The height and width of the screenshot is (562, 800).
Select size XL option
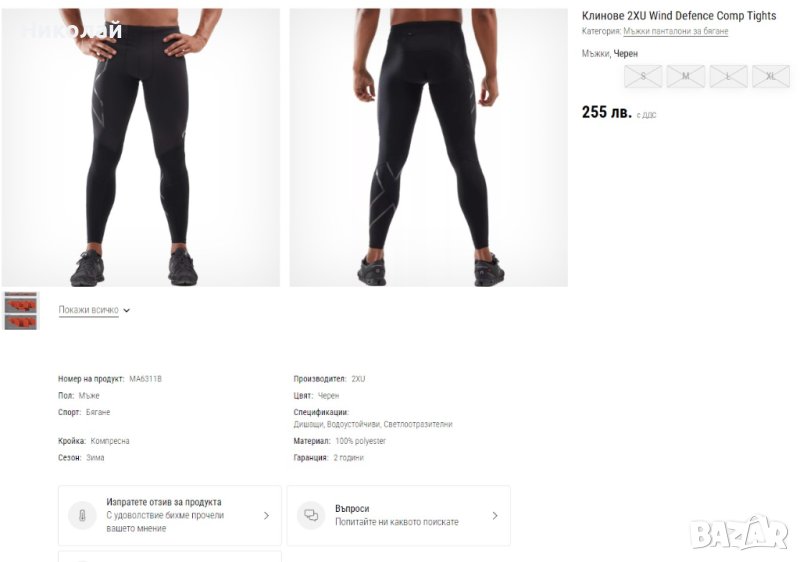pos(771,76)
